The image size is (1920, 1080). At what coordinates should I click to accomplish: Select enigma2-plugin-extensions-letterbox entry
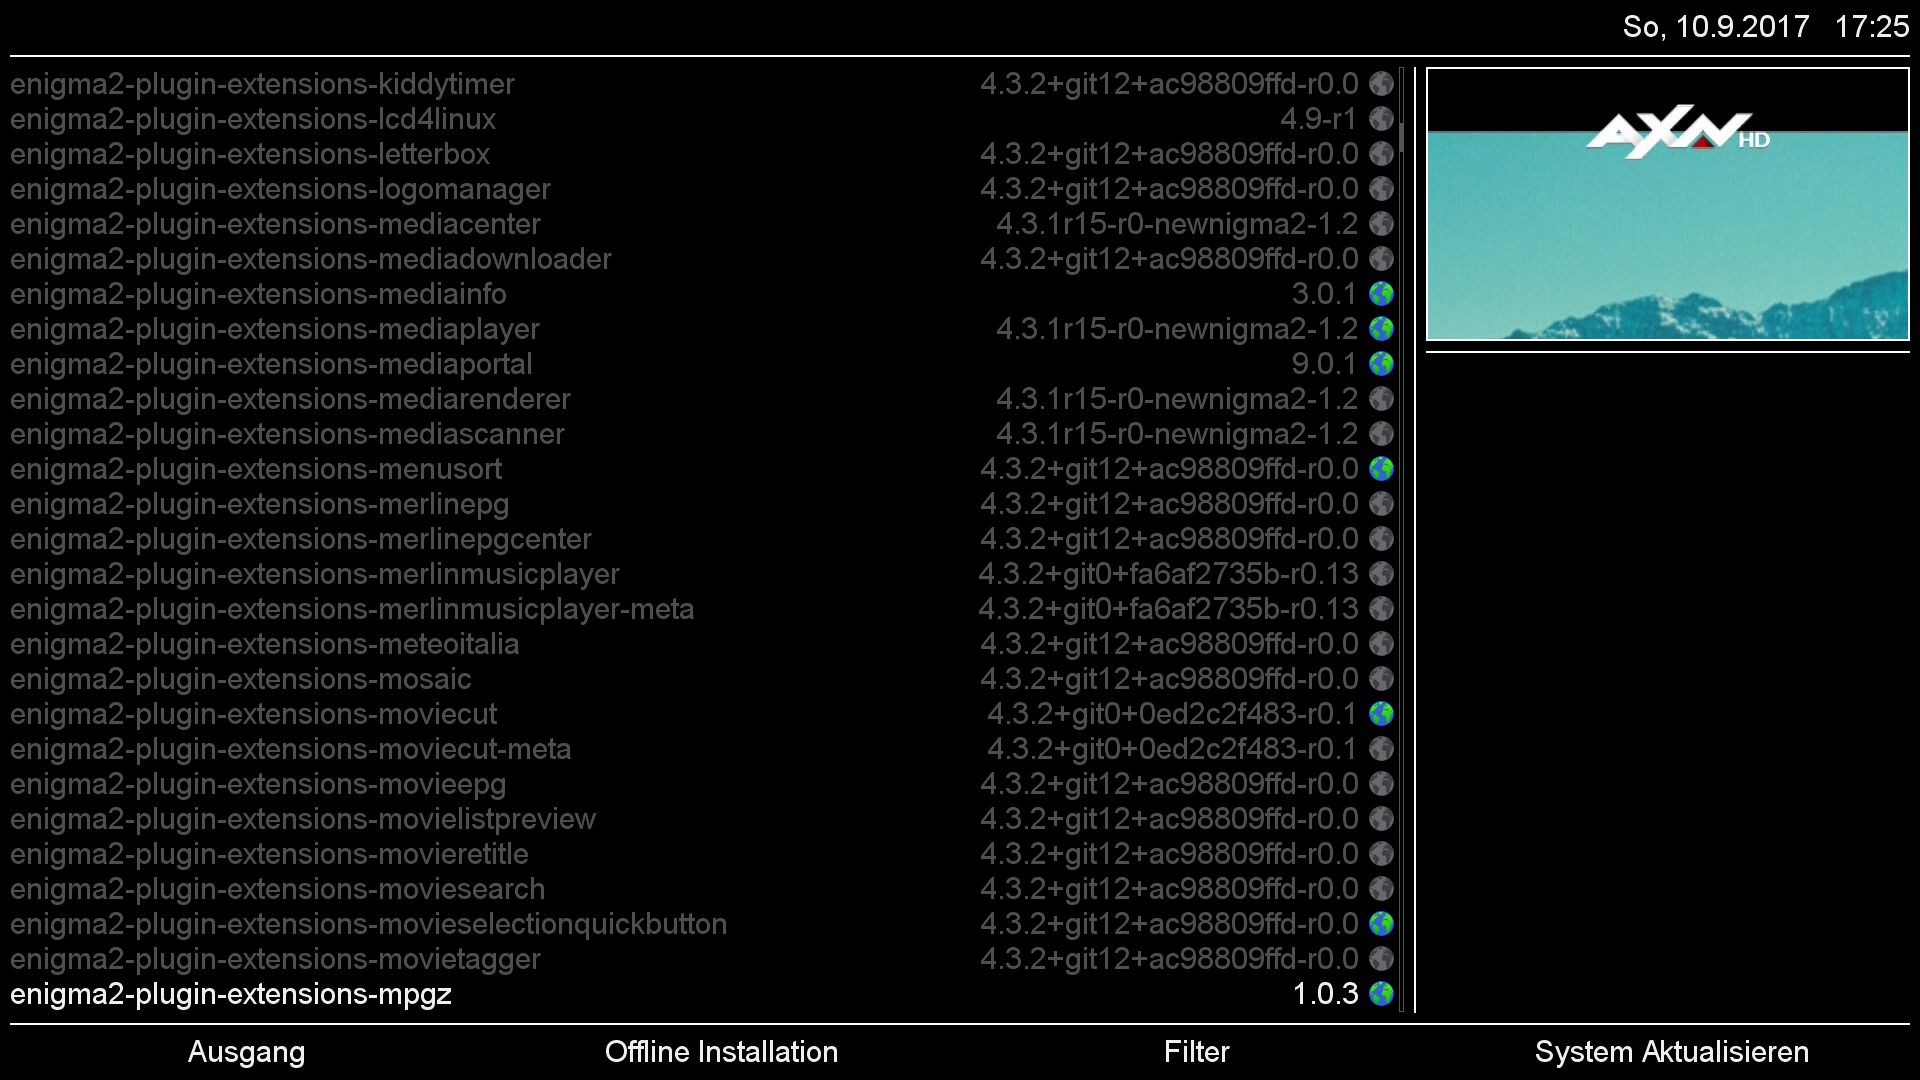(702, 154)
